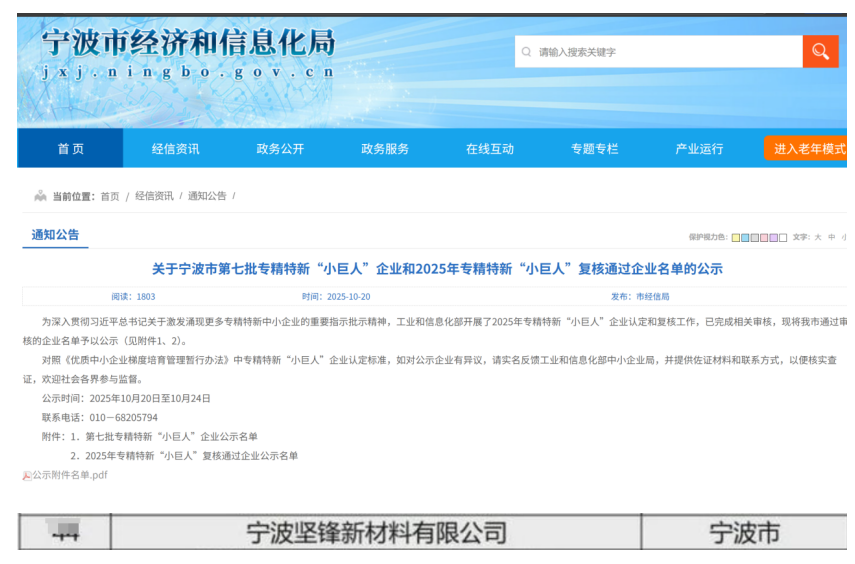Select the yellow eye-protection color
Image resolution: width=855 pixels, height=564 pixels.
(736, 238)
